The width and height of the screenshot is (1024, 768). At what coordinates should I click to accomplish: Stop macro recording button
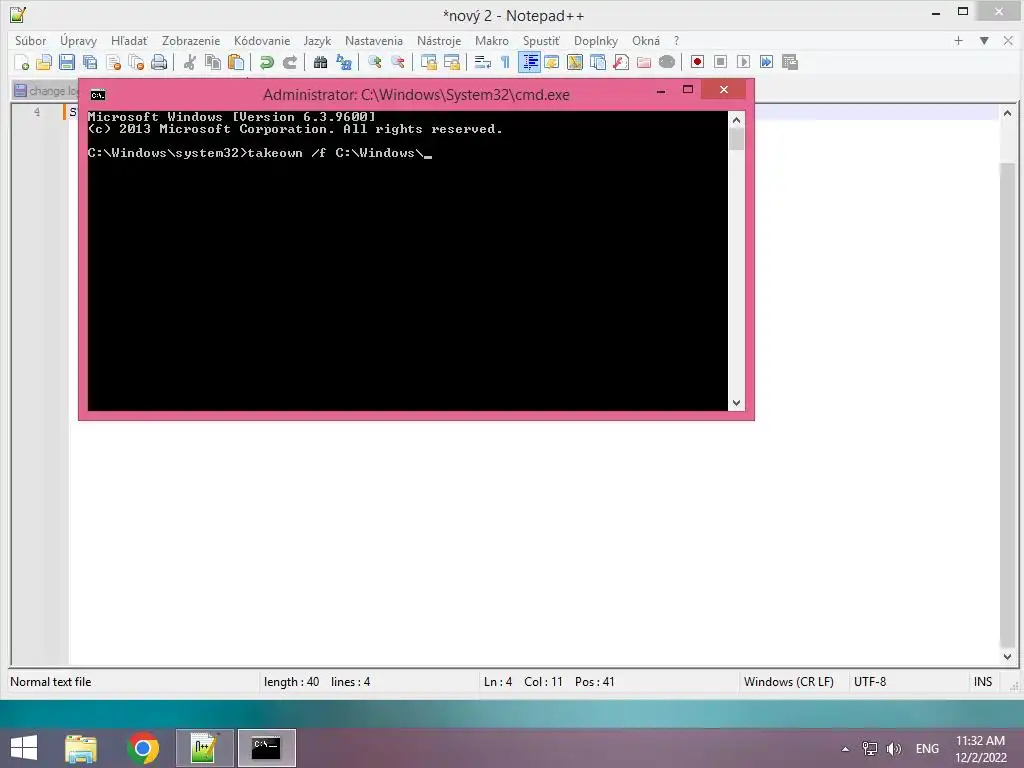pyautogui.click(x=720, y=62)
